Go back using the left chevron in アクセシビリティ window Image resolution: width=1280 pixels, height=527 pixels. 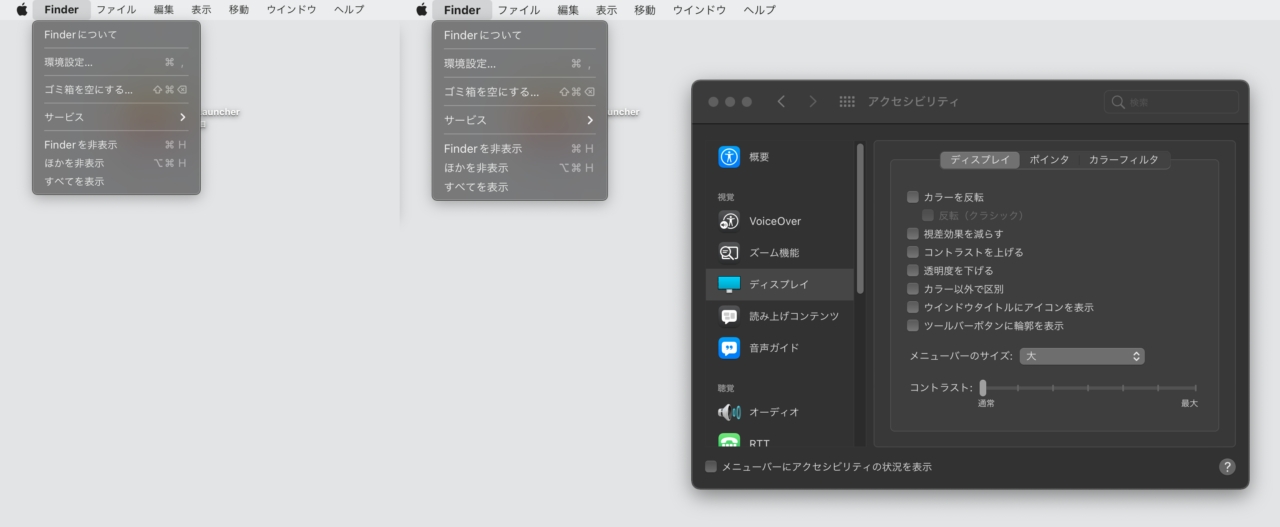tap(781, 102)
